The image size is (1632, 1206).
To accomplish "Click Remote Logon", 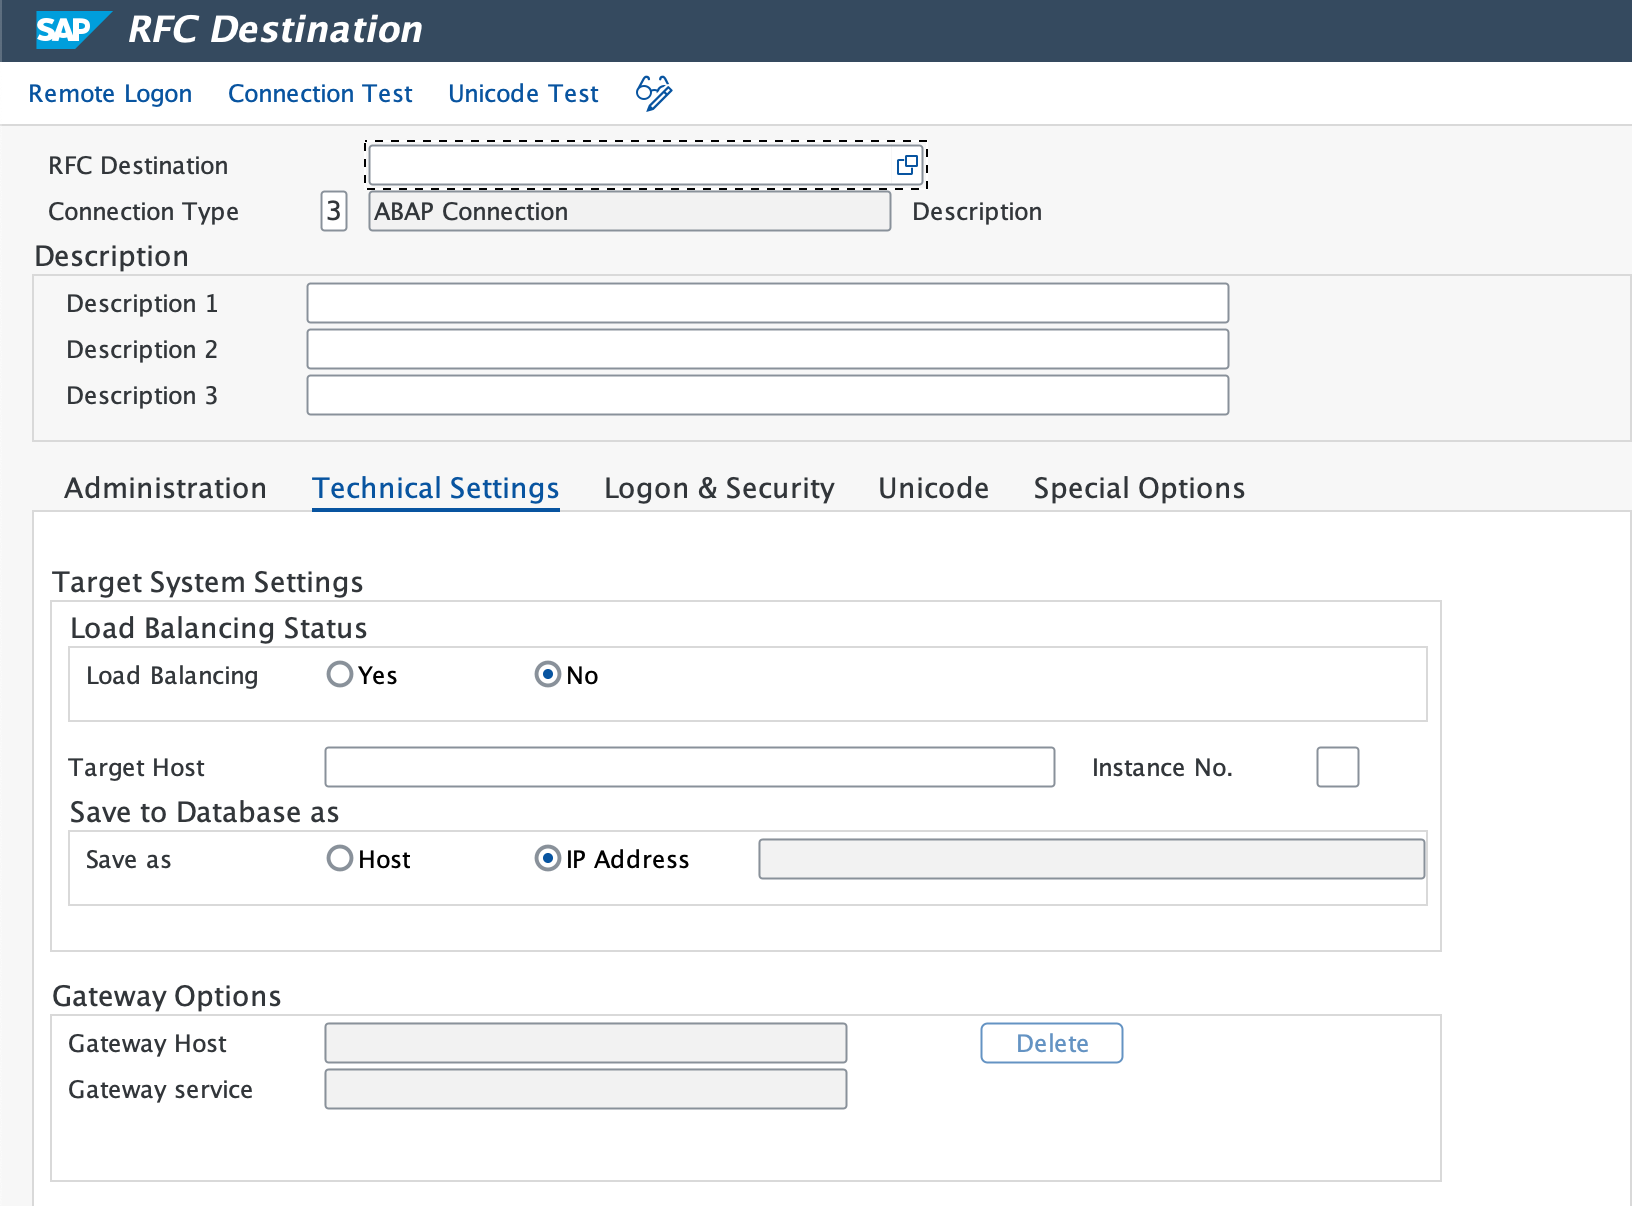I will tap(110, 92).
